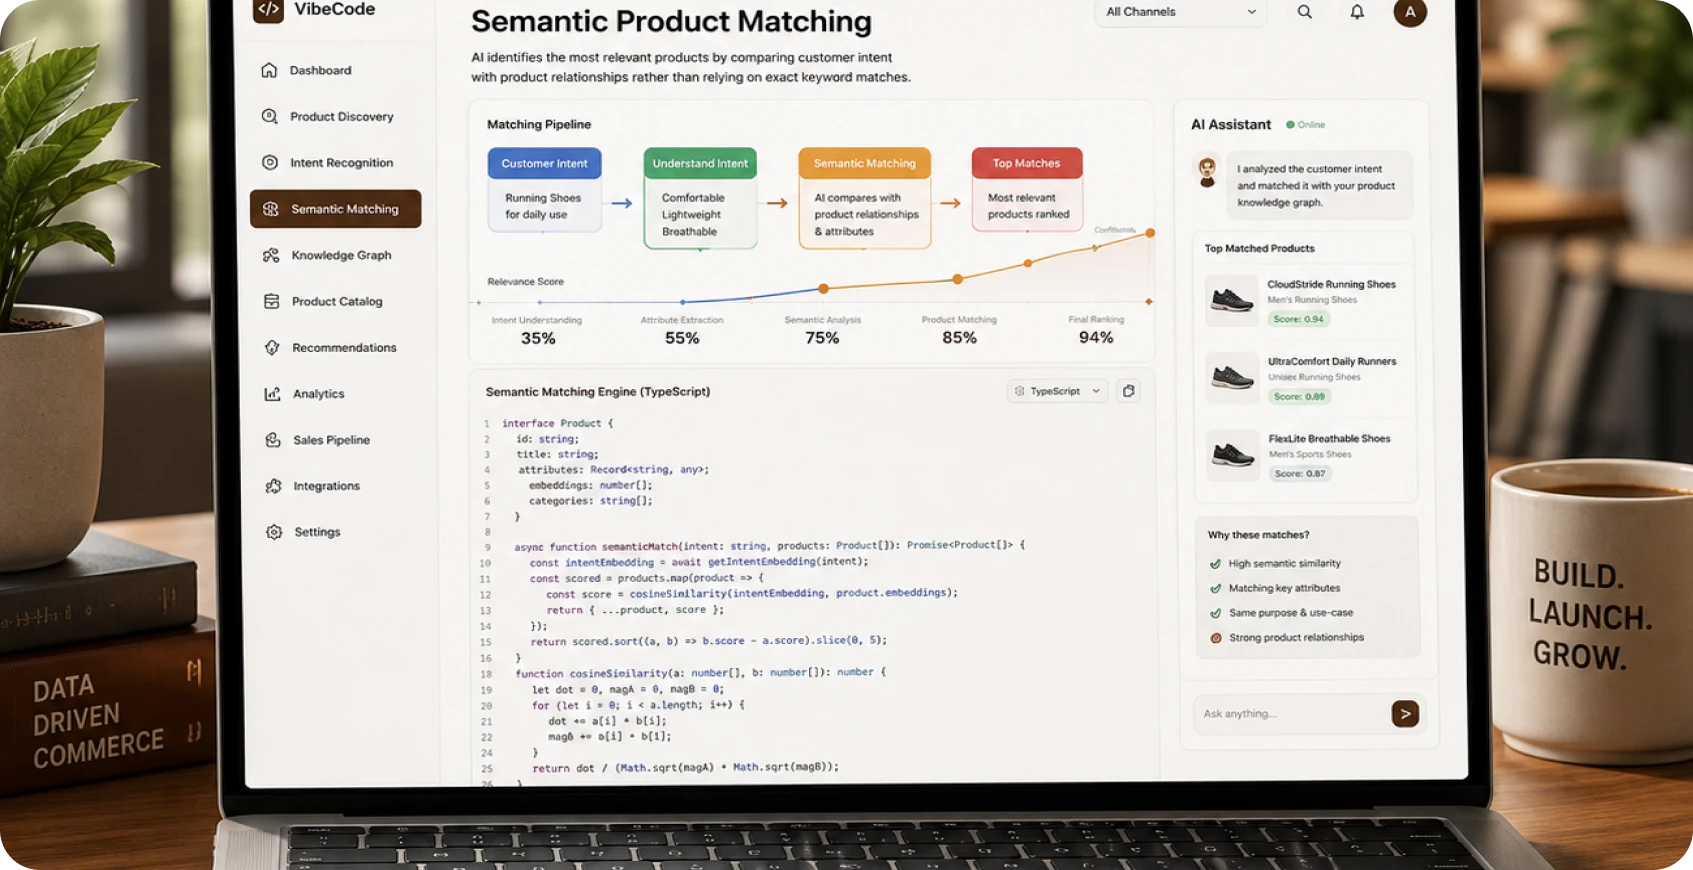Click the Top Matched Products heading

1259,248
